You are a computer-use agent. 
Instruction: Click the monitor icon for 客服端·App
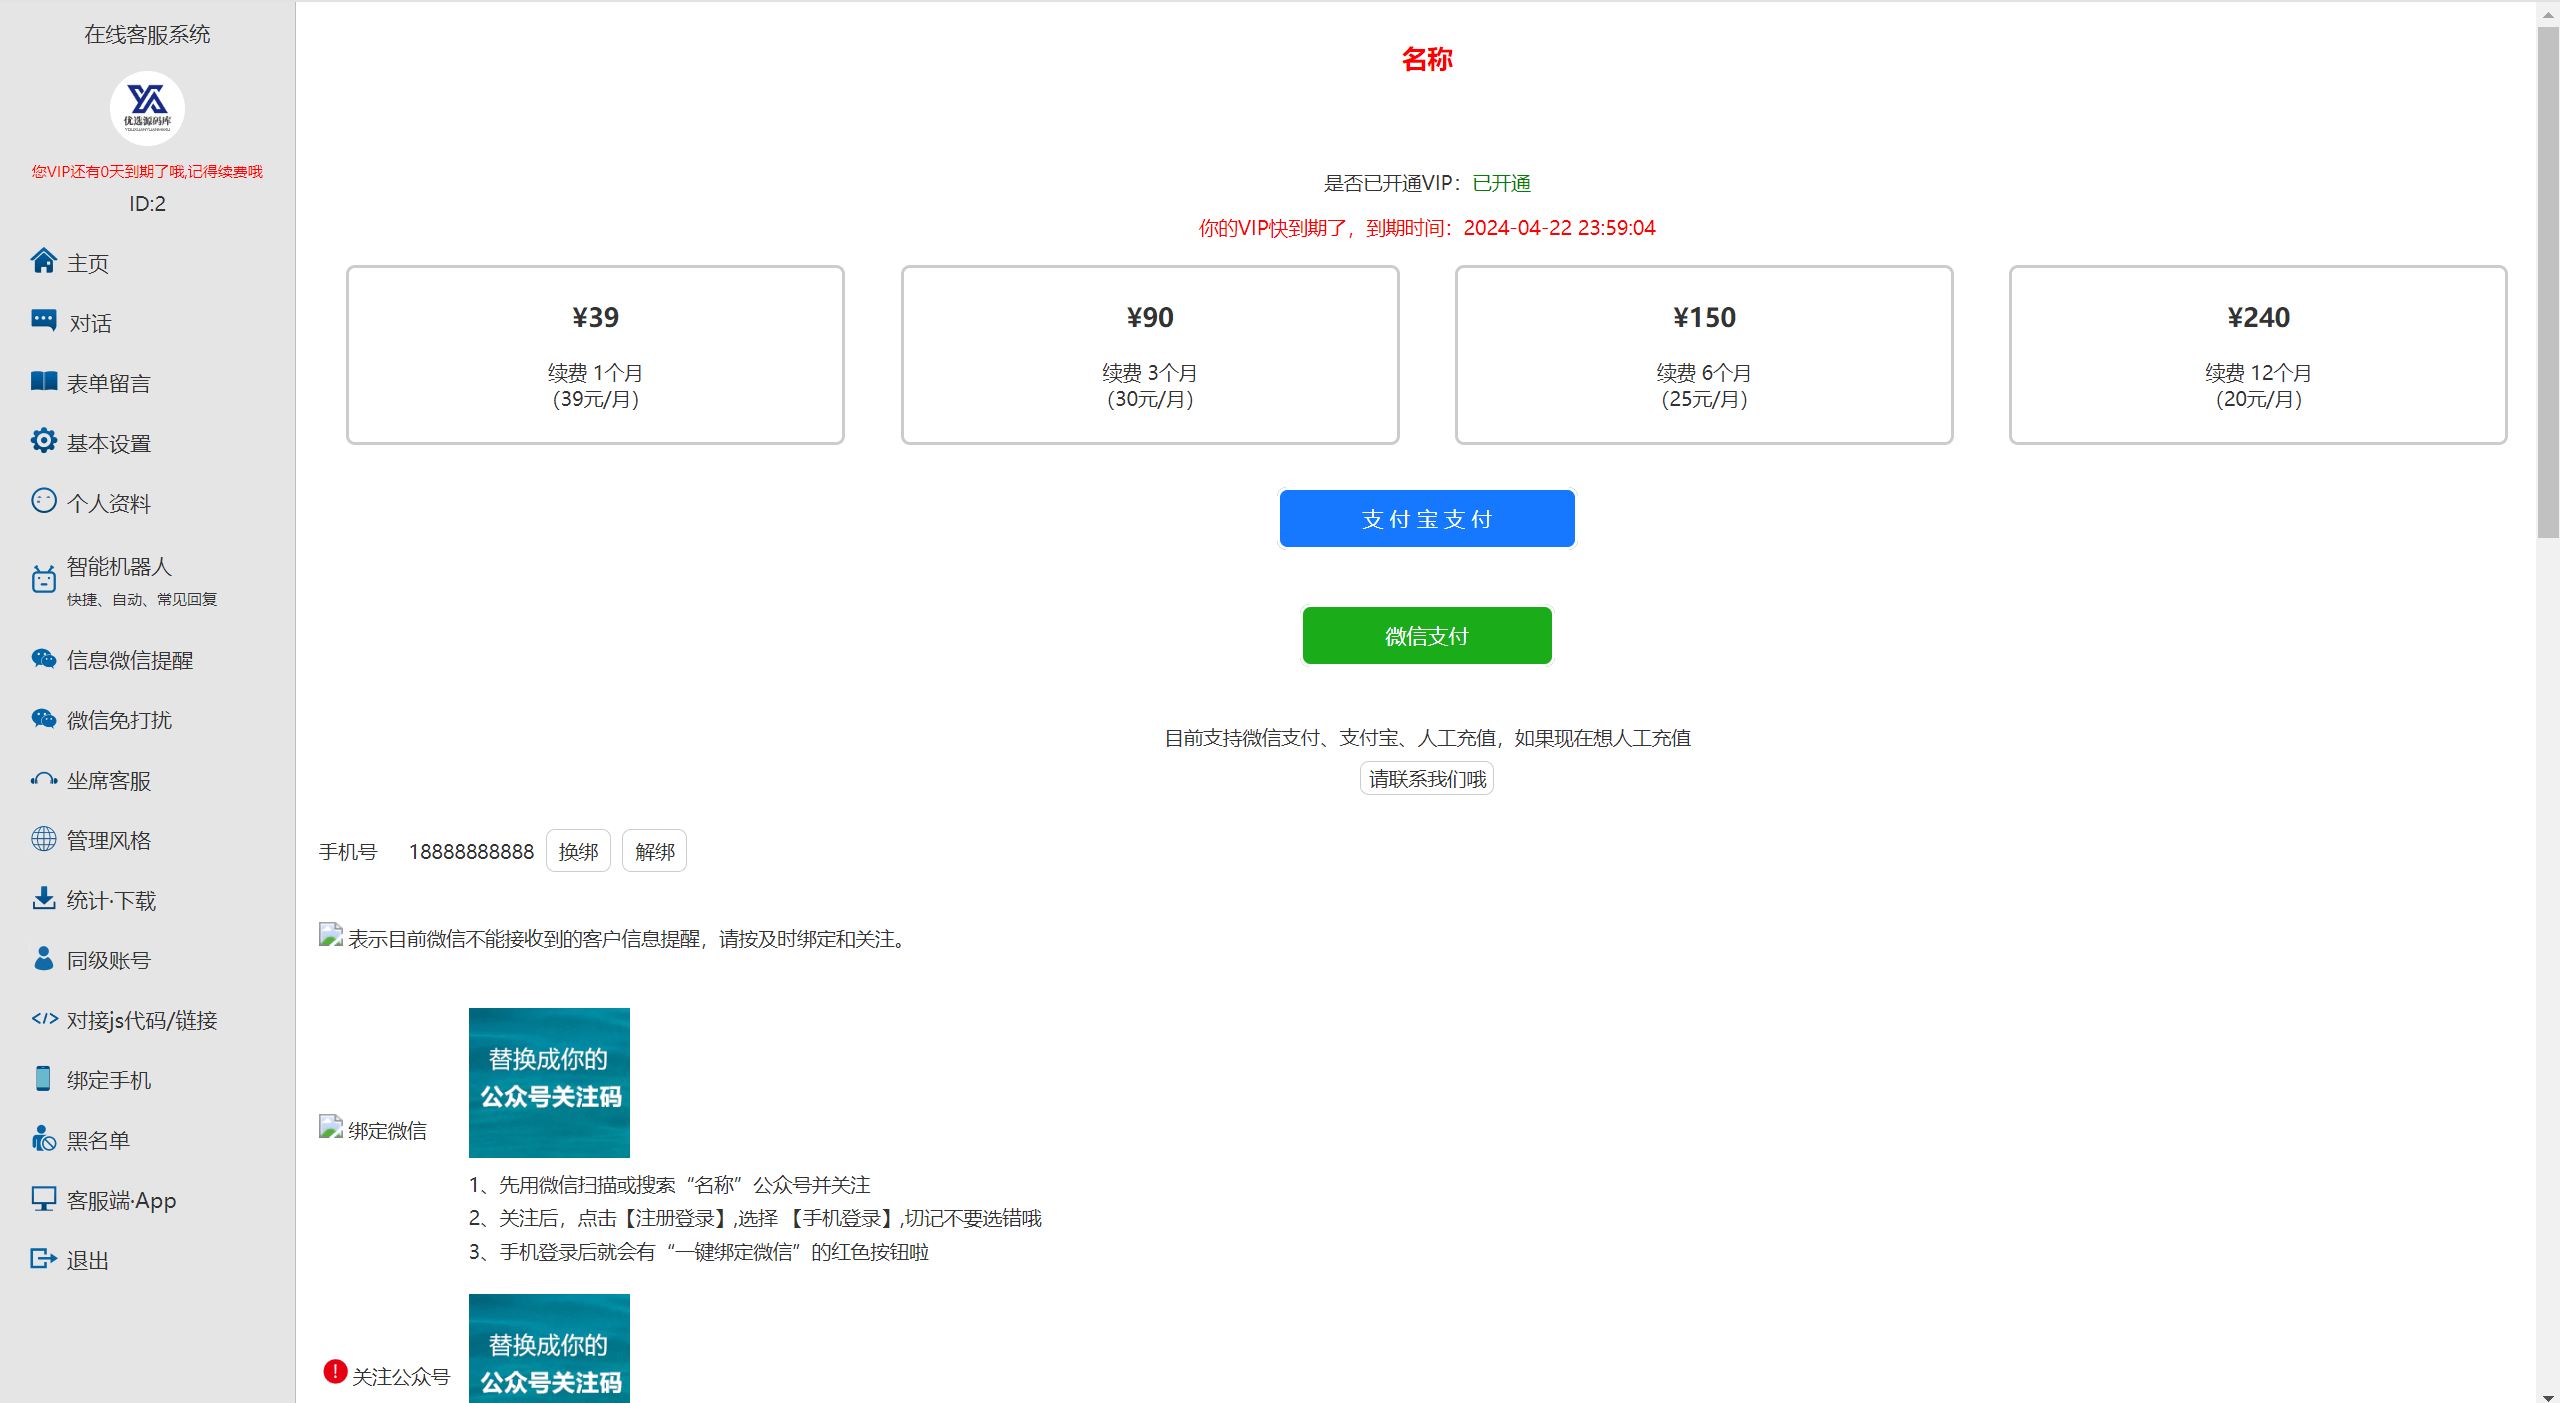[x=43, y=1198]
